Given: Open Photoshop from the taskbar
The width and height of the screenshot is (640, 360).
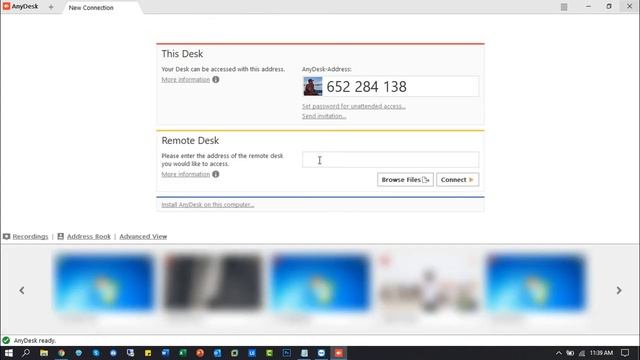Looking at the screenshot, I should [x=287, y=353].
